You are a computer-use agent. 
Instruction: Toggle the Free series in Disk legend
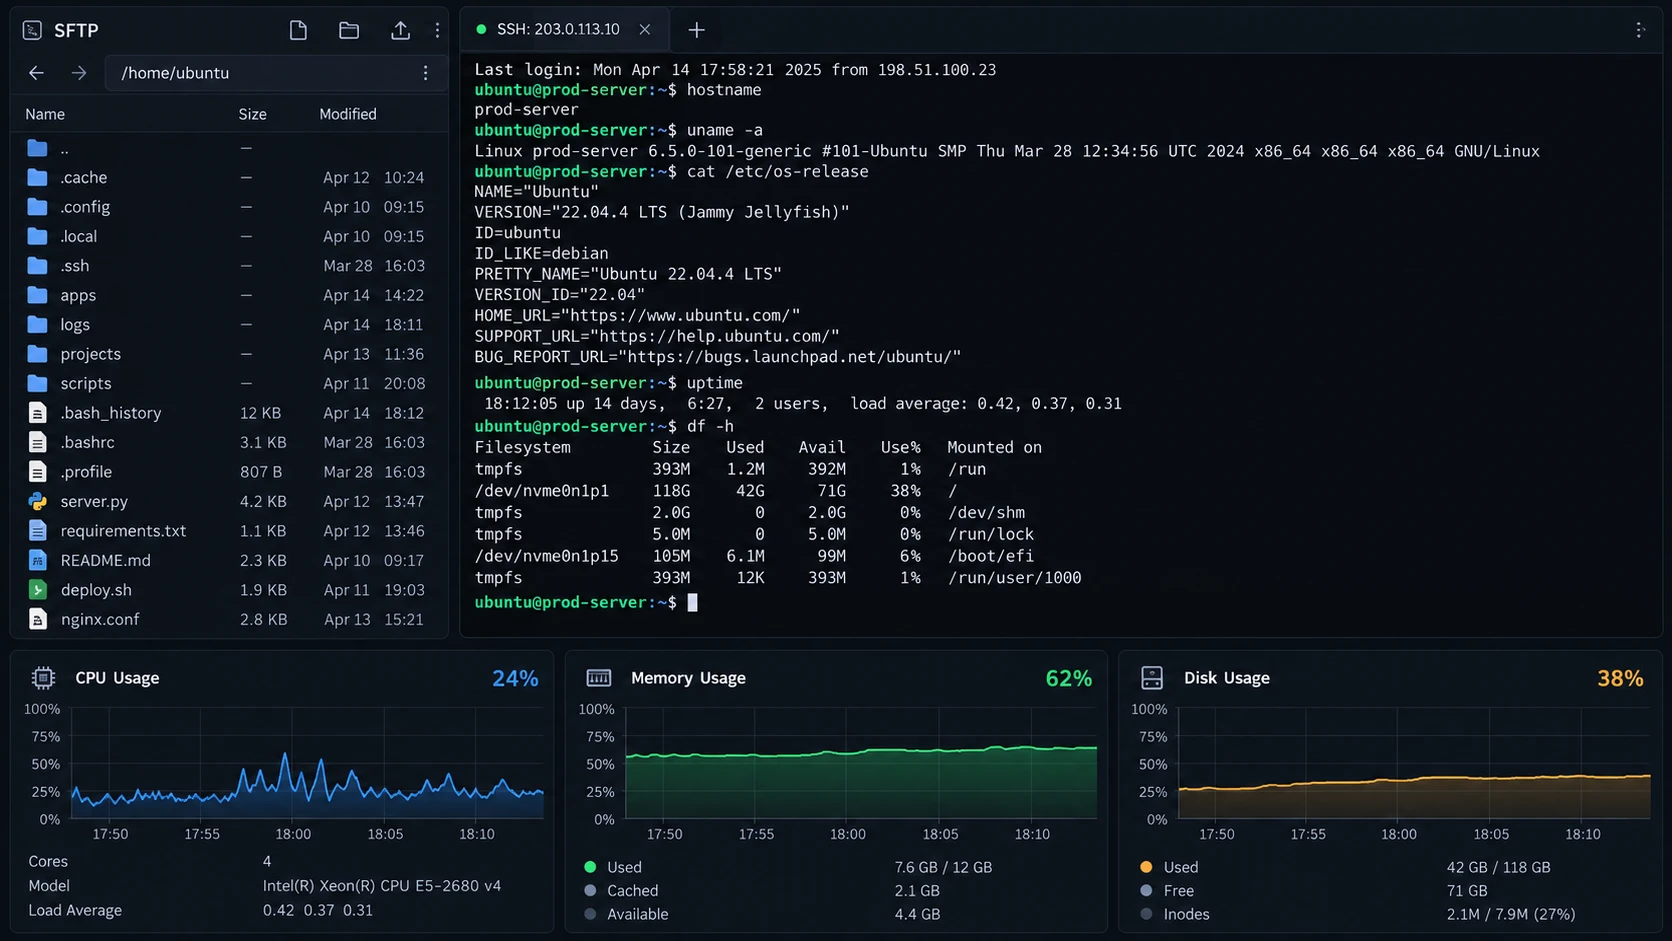pos(1167,890)
